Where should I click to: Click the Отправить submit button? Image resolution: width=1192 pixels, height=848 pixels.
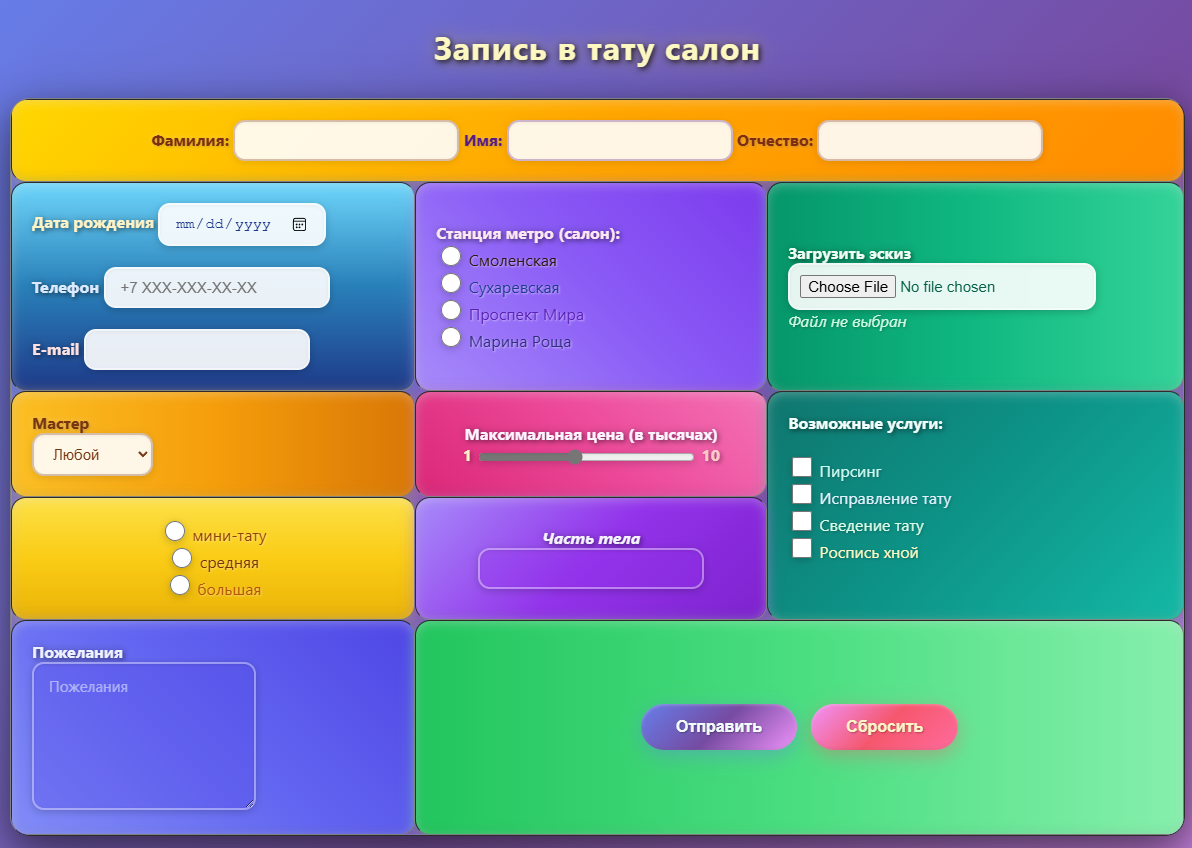tap(718, 726)
